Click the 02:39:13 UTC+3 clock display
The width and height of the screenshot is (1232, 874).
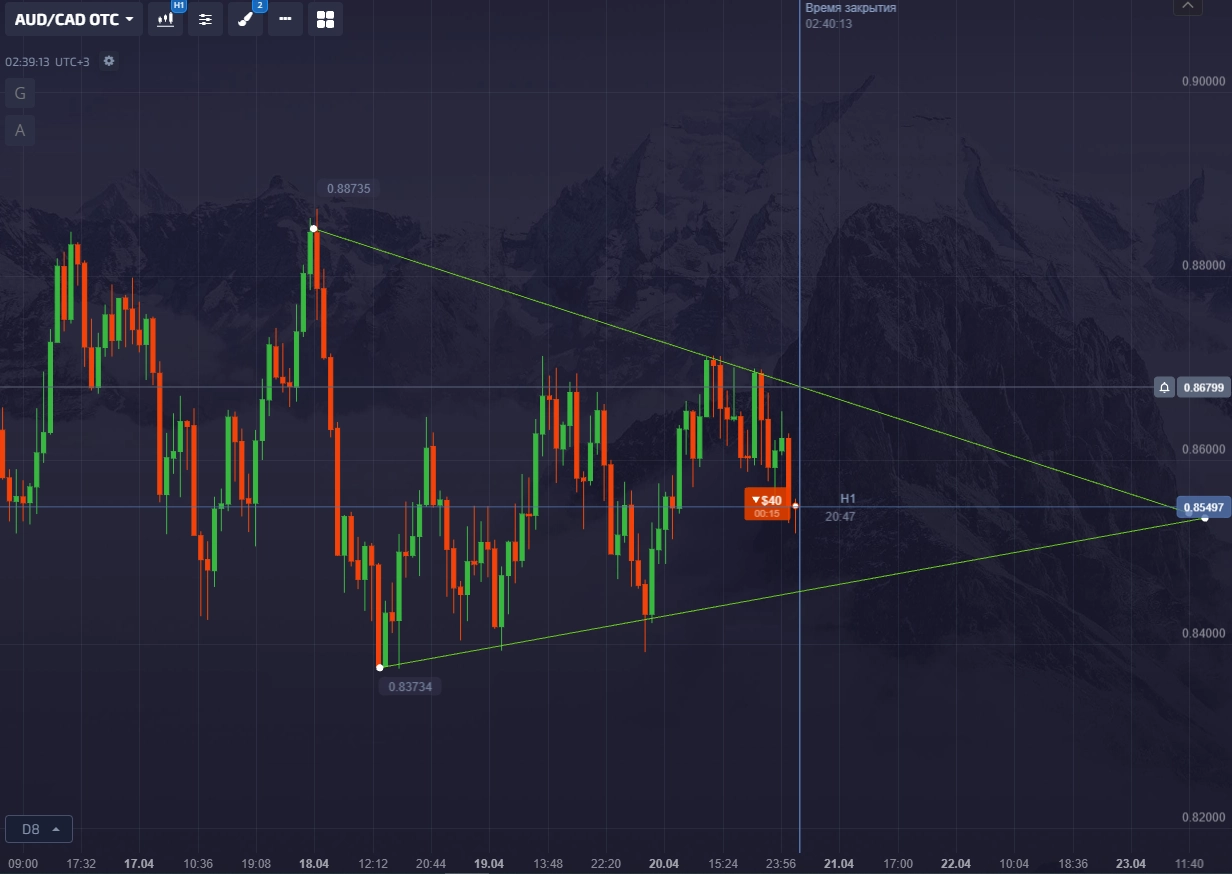(47, 62)
